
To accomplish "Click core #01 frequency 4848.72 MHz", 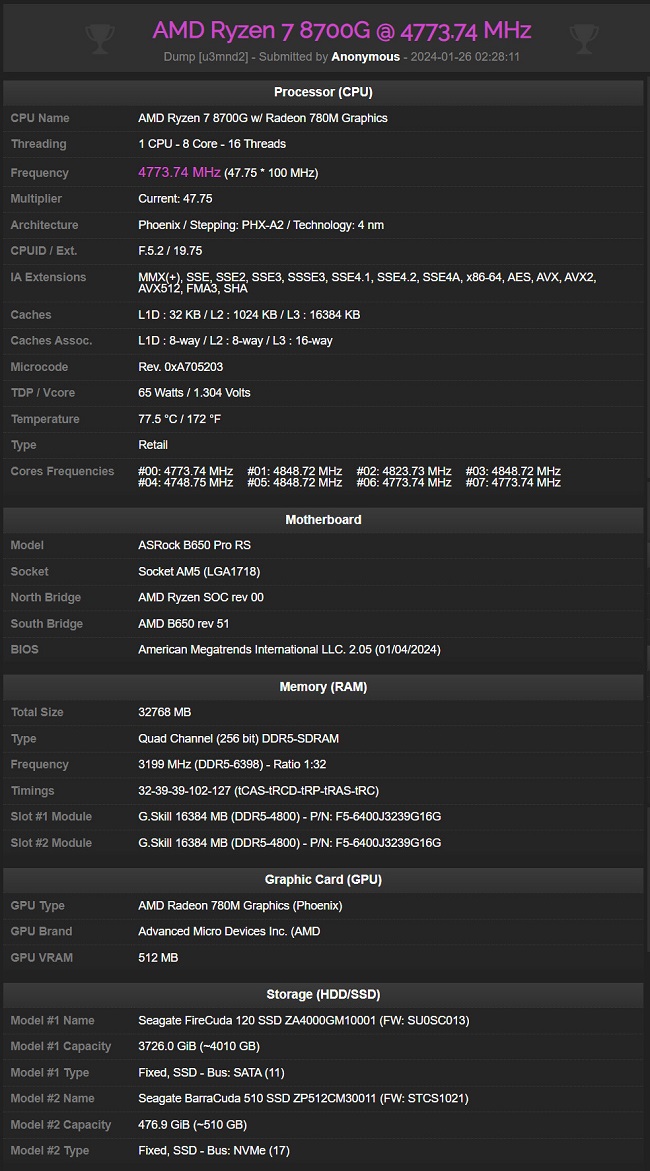I will click(x=294, y=471).
